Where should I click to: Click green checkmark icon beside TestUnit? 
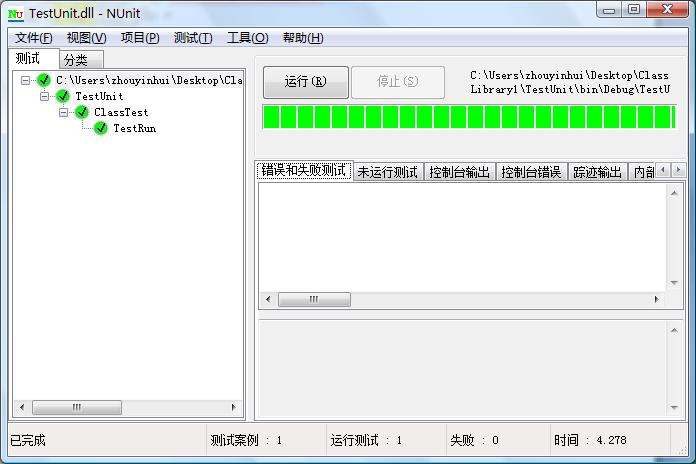point(63,96)
